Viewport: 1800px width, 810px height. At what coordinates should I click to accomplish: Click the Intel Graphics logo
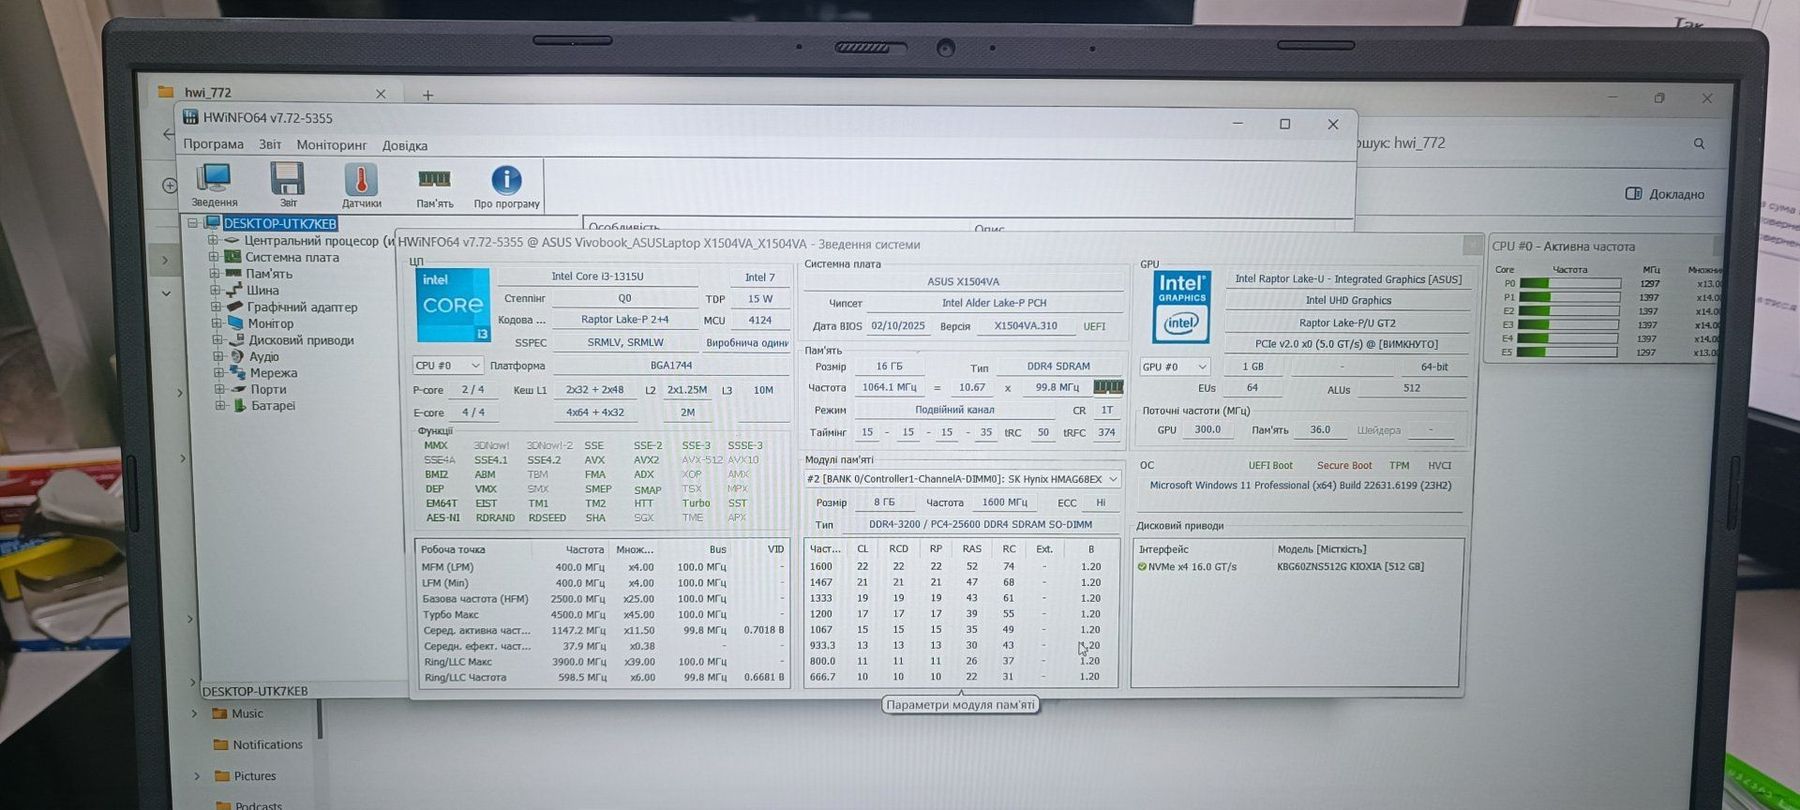1181,306
